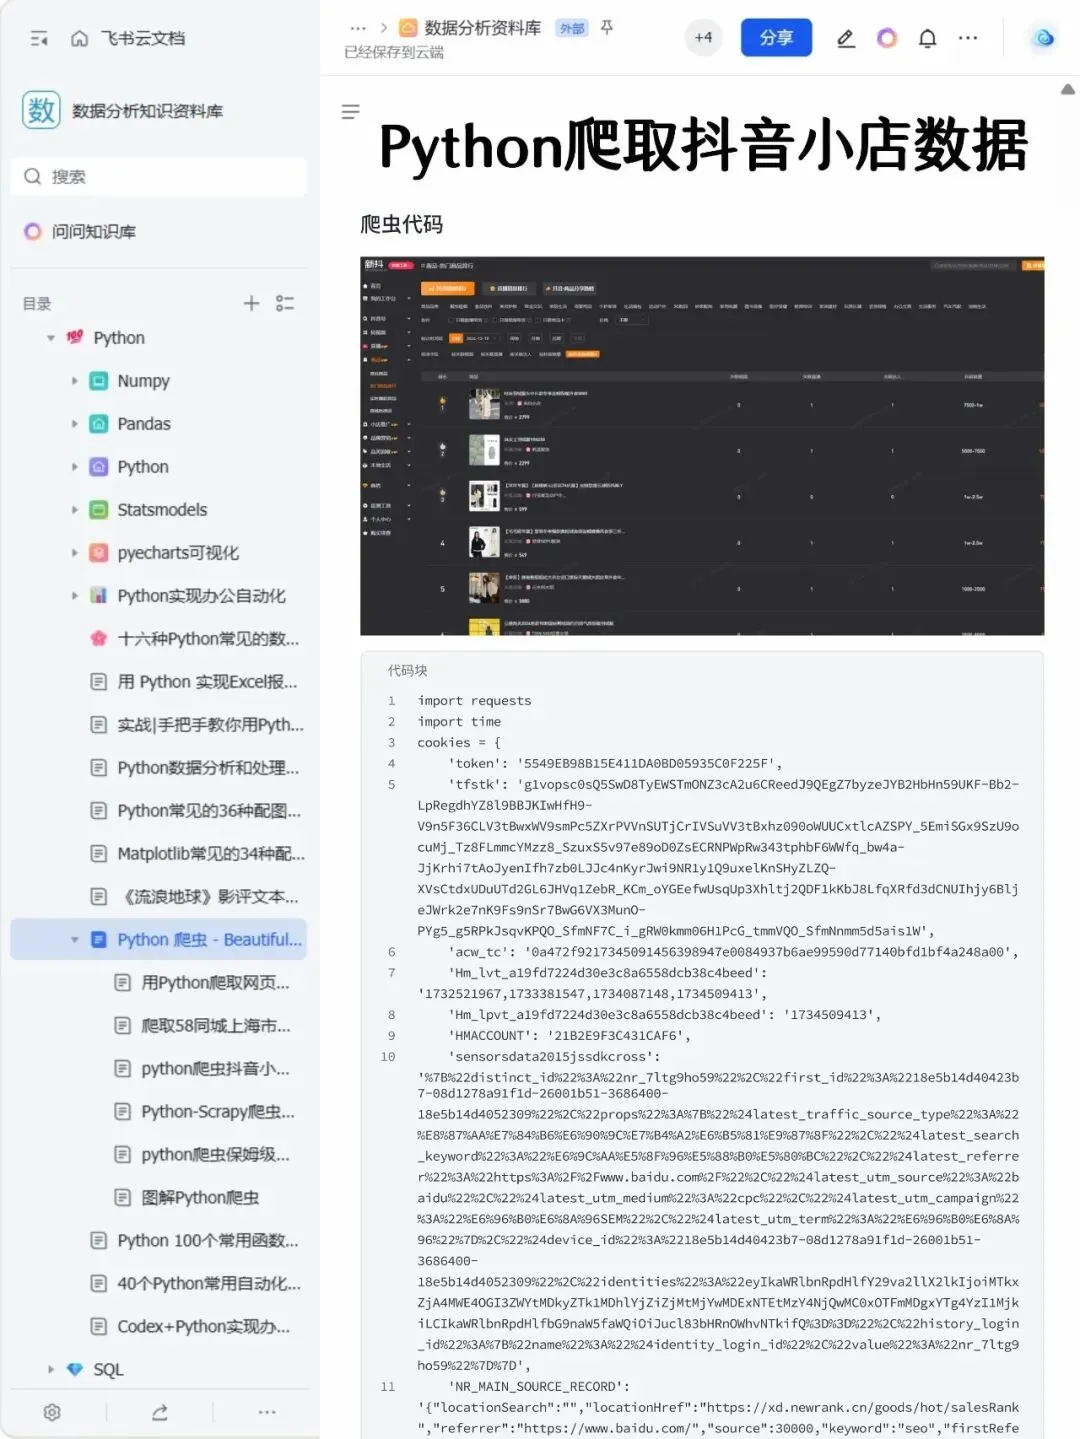This screenshot has width=1080, height=1439.
Task: Click the document scroll-up arrow
Action: [1068, 89]
